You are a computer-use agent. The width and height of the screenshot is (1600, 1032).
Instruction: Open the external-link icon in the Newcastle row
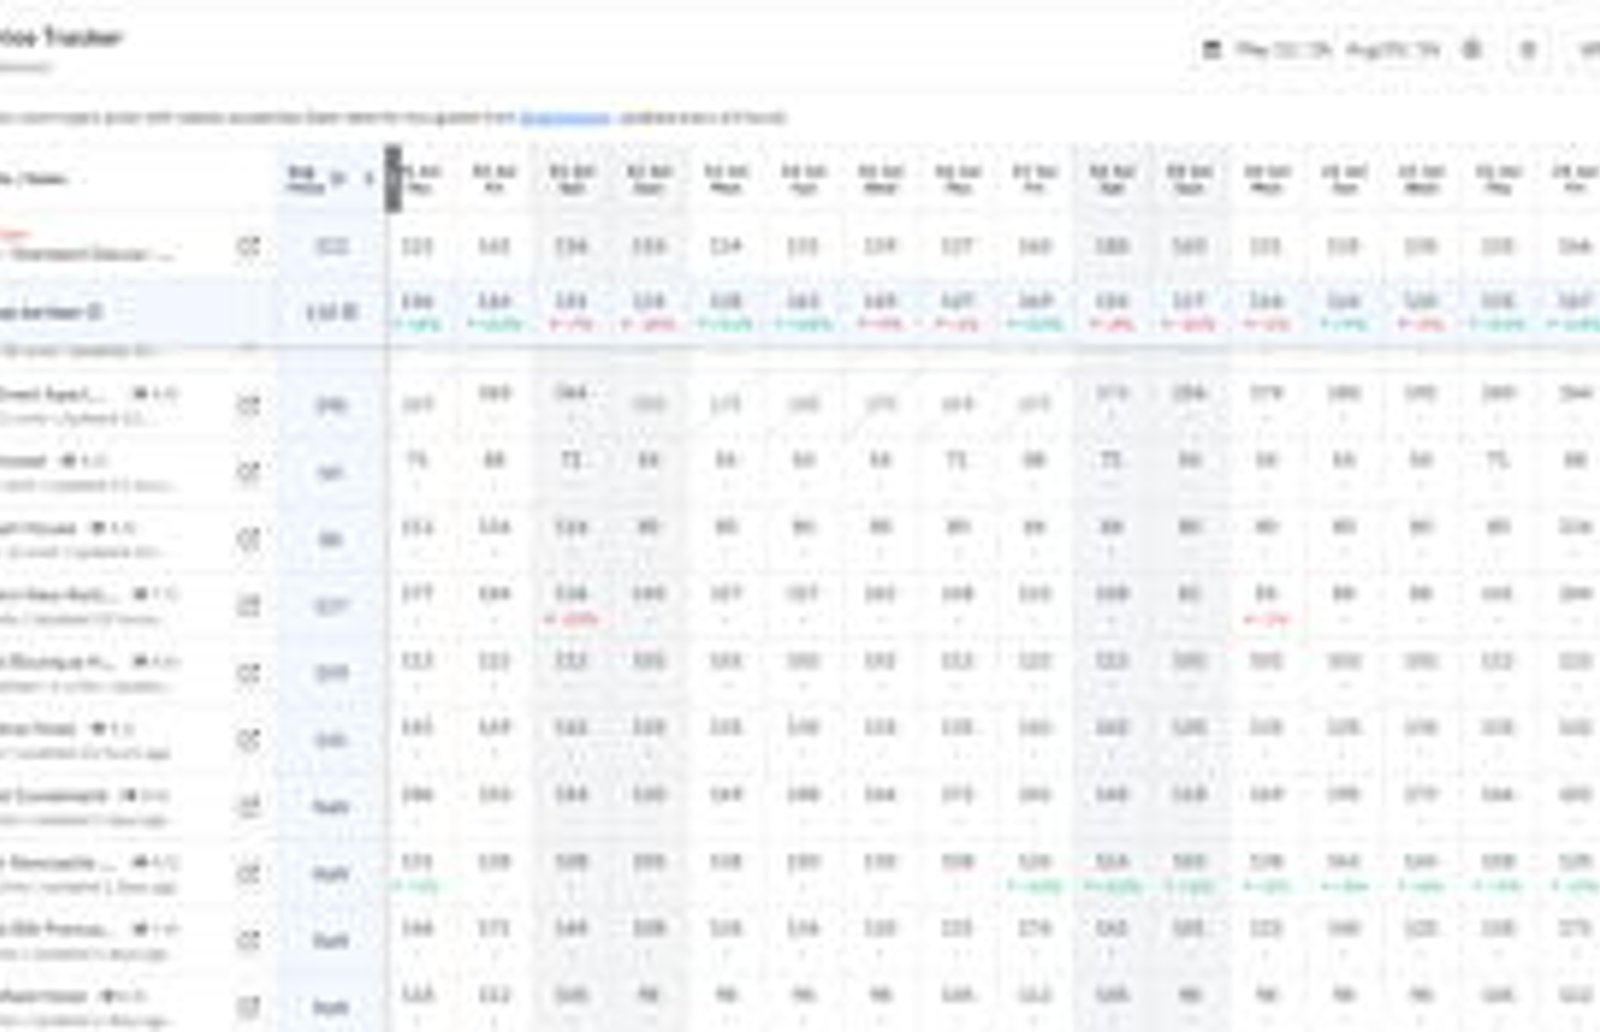pos(248,873)
